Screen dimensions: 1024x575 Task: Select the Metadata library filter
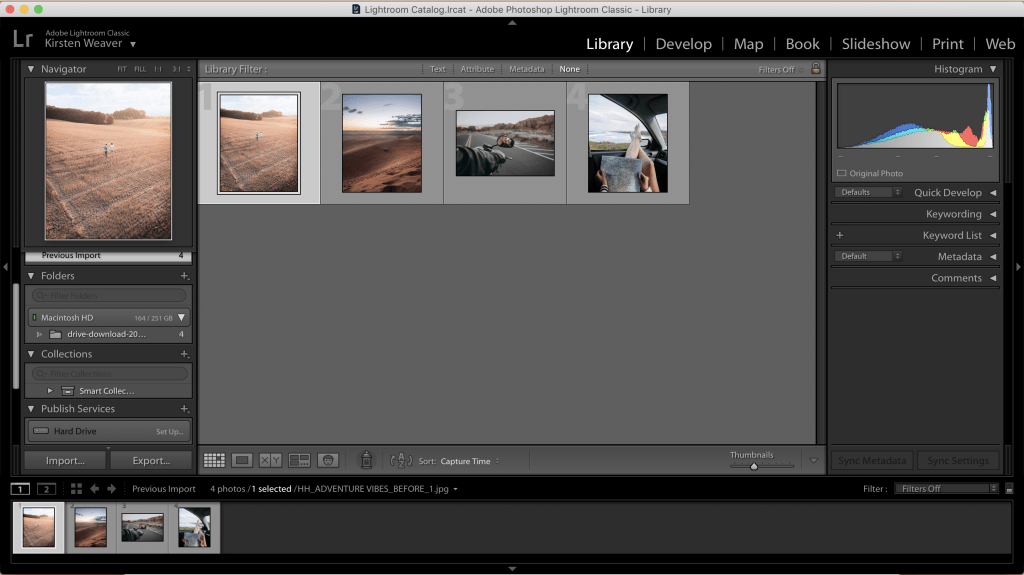[526, 69]
